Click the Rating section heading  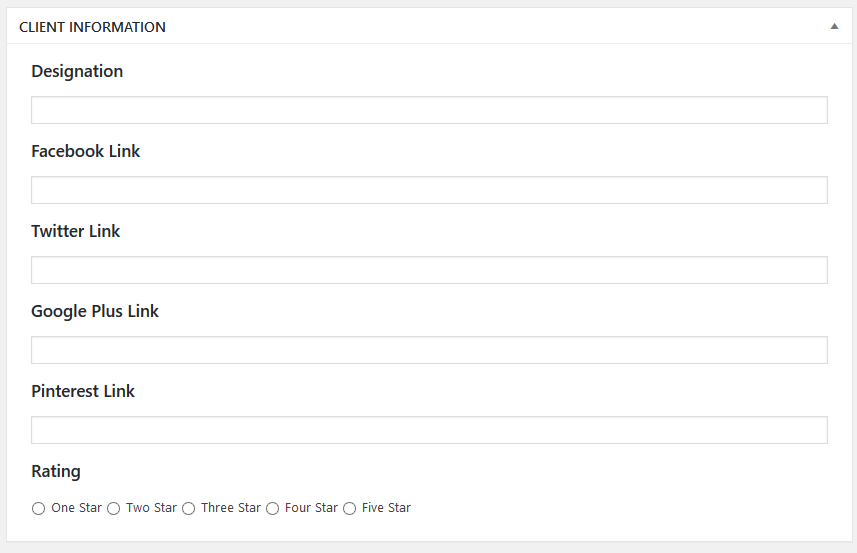click(x=56, y=471)
